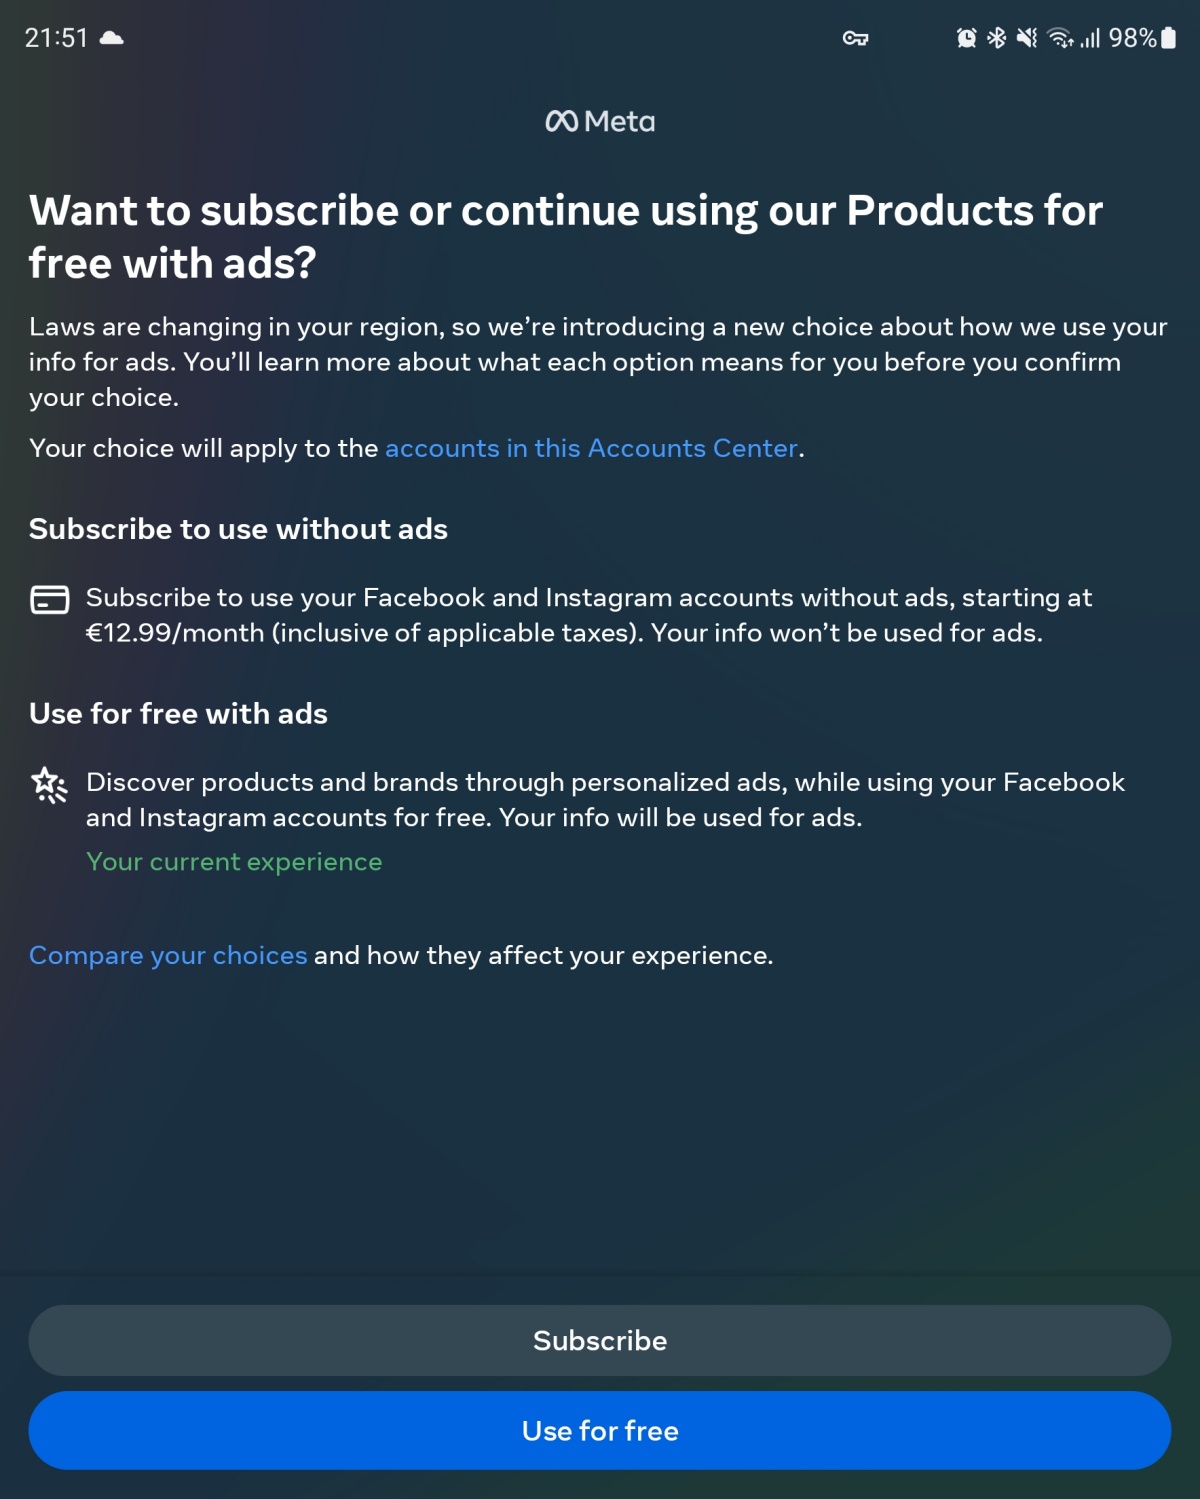Tap the 21:51 clock in status bar

click(x=56, y=38)
